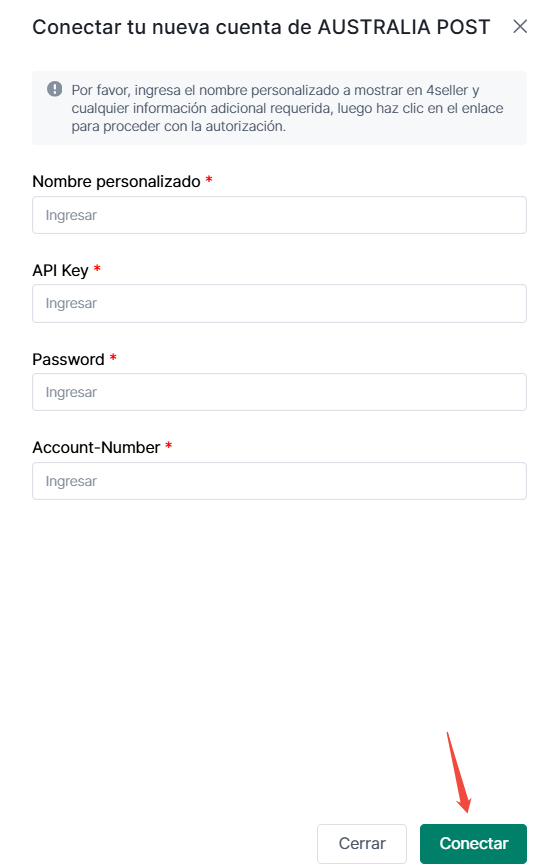
Task: Focus the Nombre personalizado input field
Action: [x=279, y=215]
